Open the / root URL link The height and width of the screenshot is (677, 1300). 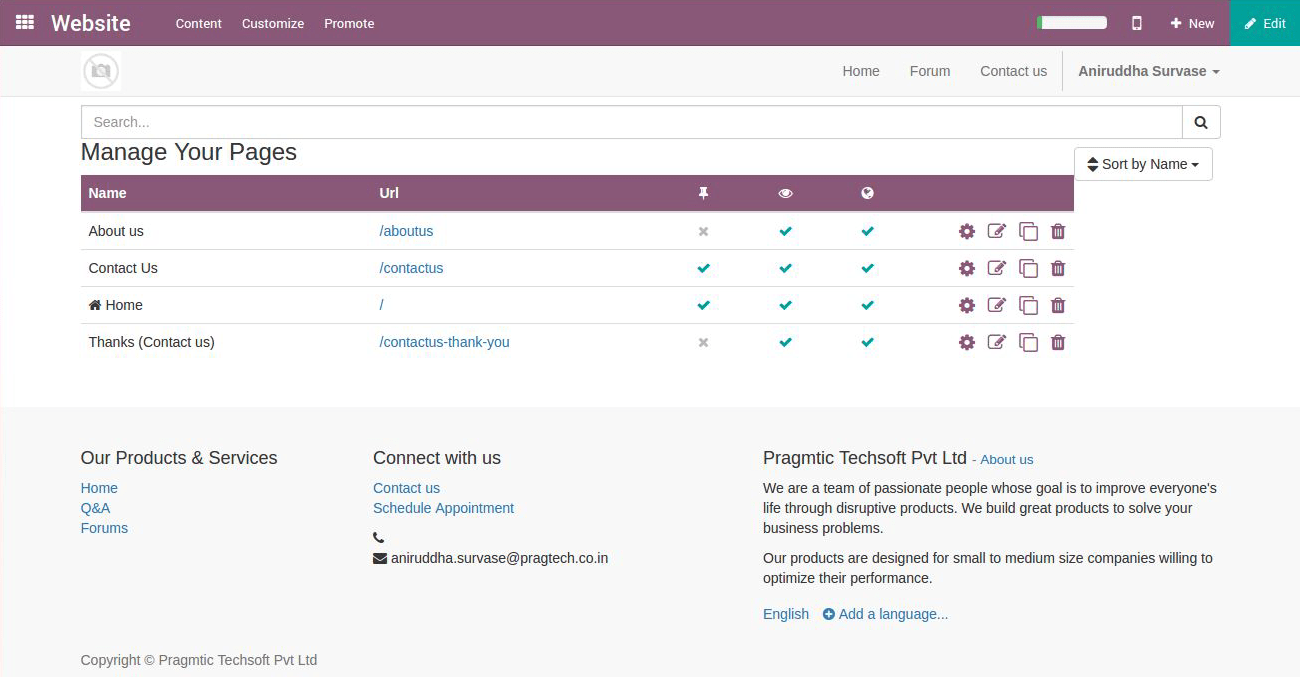pyautogui.click(x=382, y=305)
